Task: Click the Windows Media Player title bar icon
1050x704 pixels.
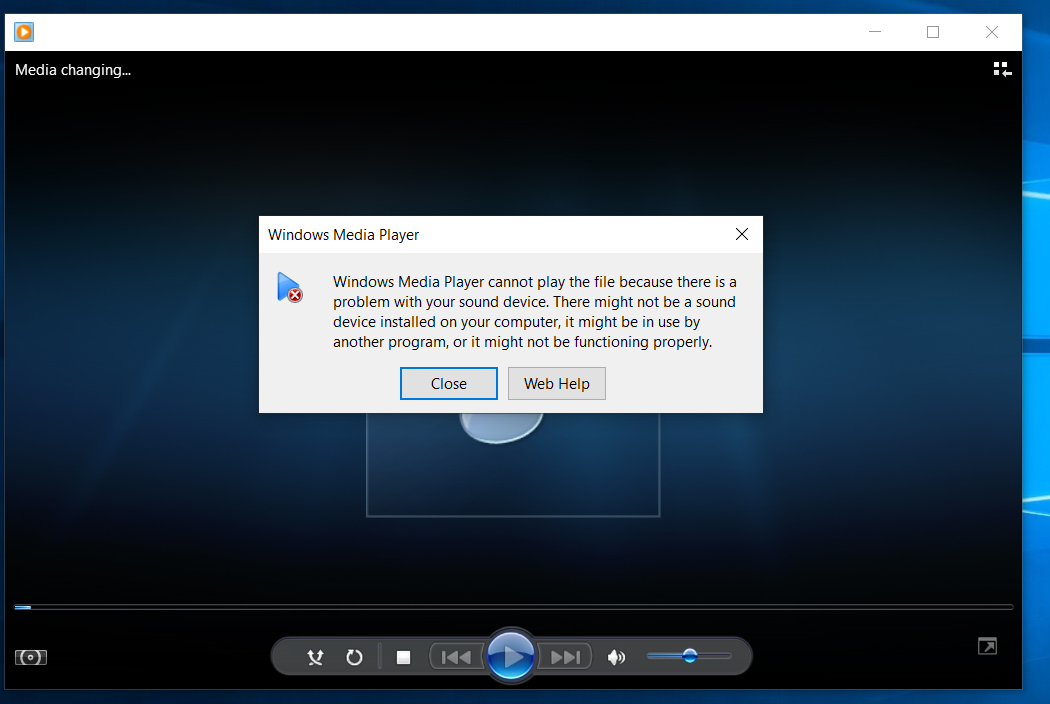Action: point(23,31)
